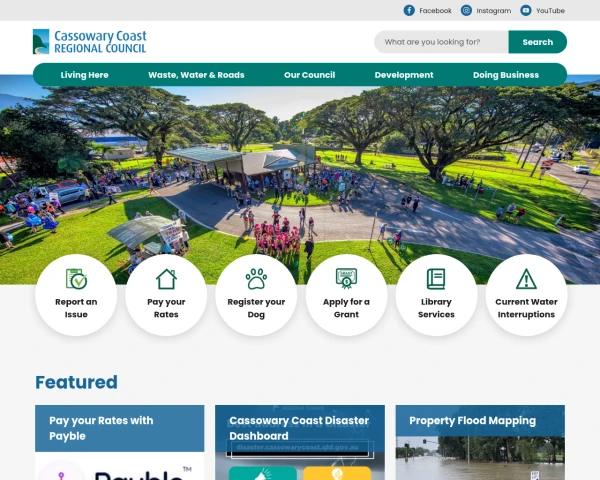The width and height of the screenshot is (600, 480).
Task: Open the Instagram icon in top bar
Action: pos(466,10)
